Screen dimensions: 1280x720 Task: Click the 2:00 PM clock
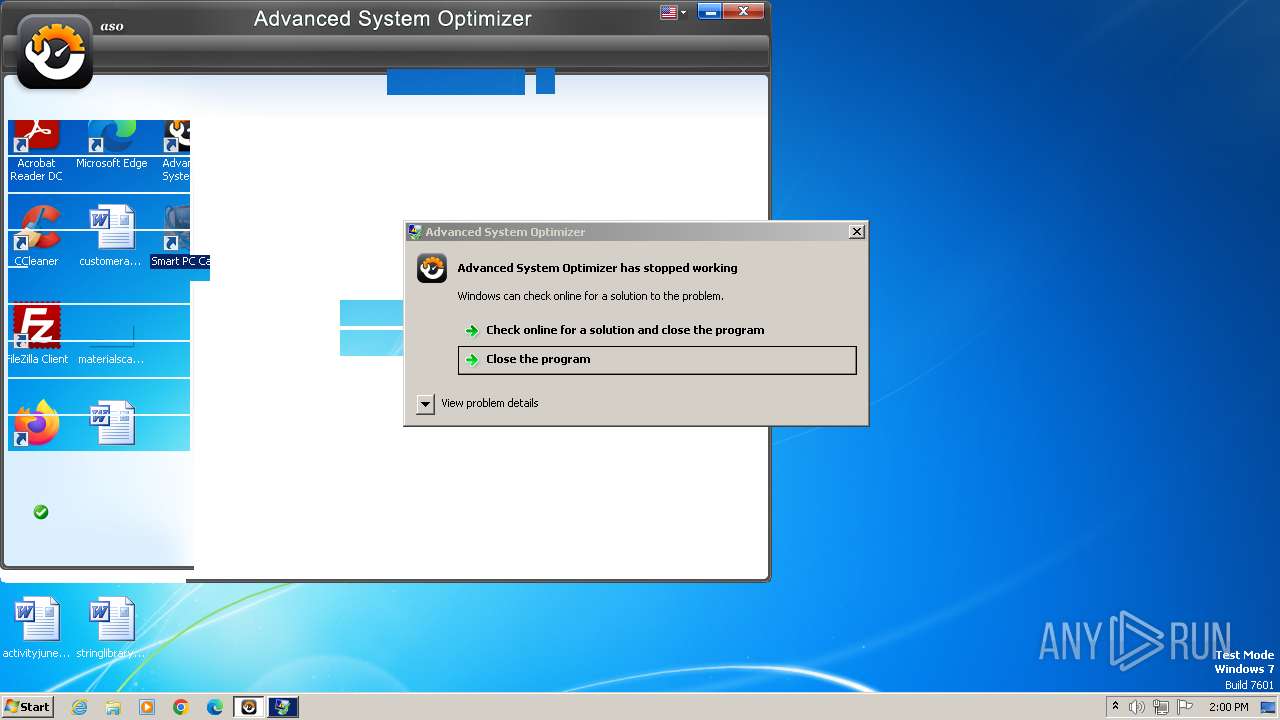coord(1228,707)
